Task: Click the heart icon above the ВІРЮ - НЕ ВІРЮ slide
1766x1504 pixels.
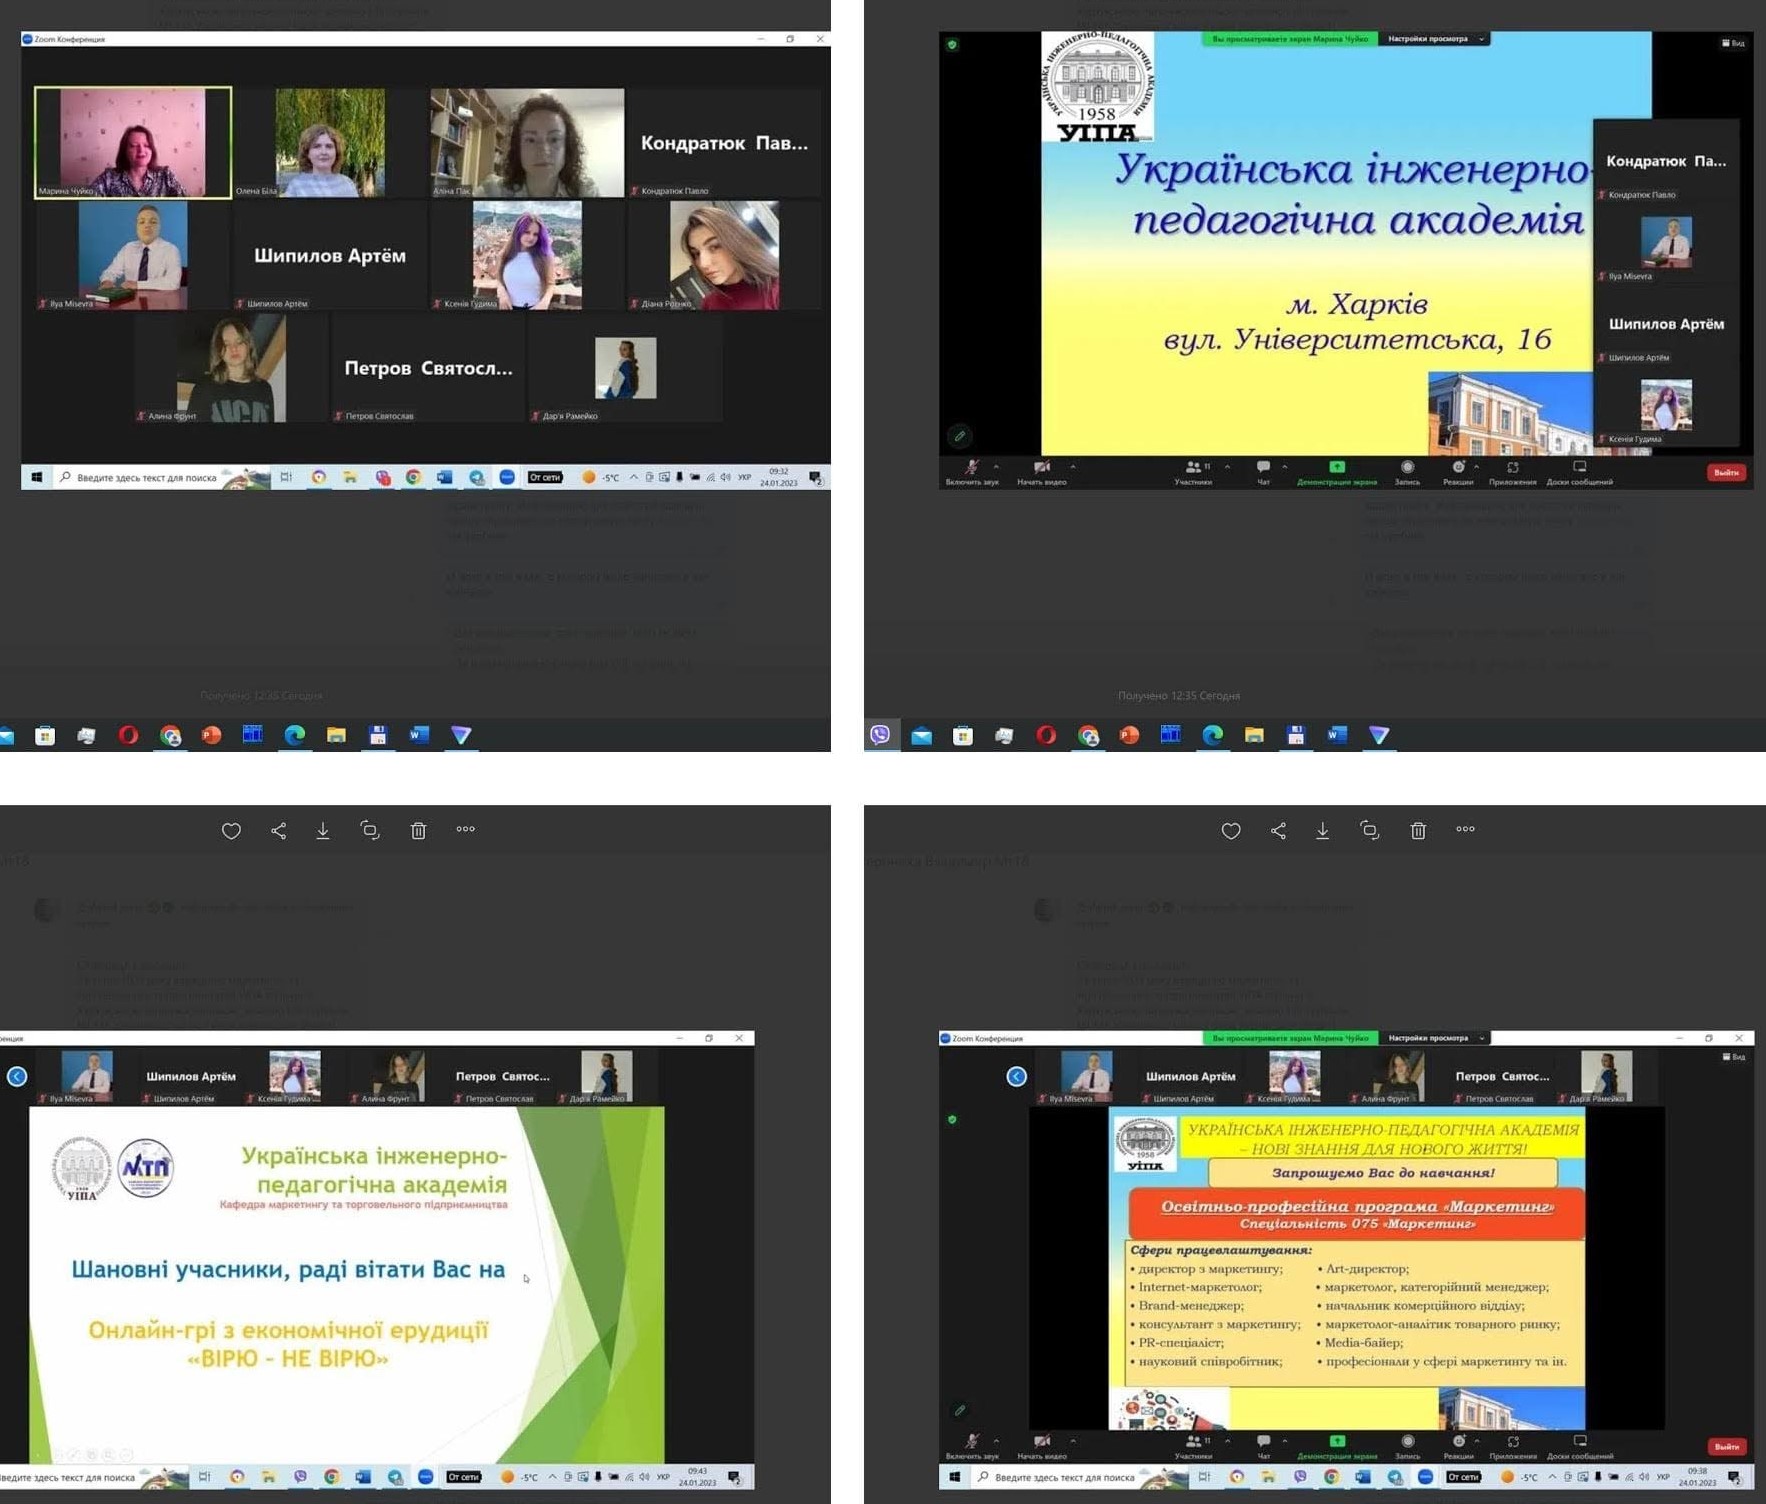Action: (x=231, y=831)
